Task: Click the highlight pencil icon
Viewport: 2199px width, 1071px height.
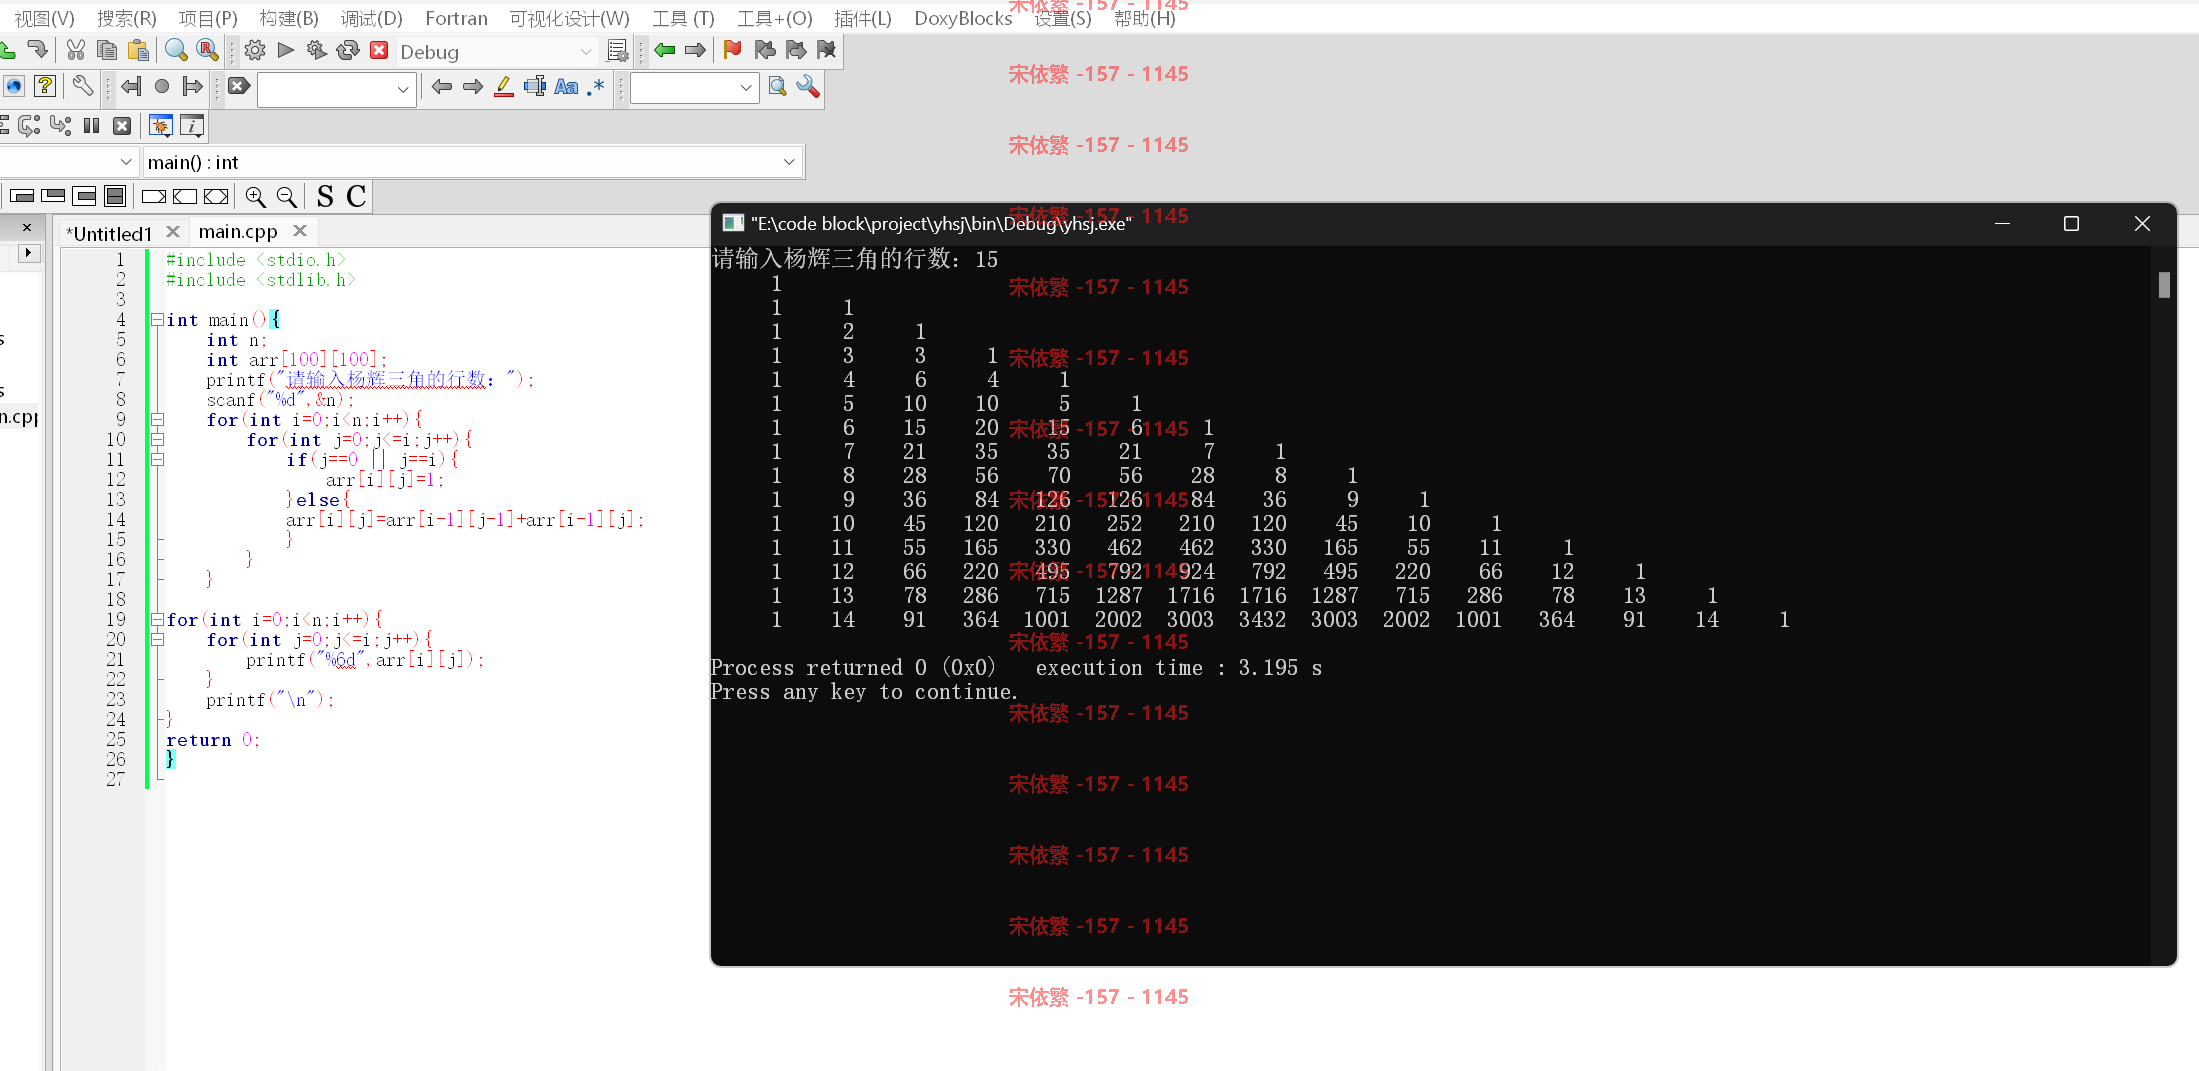Action: point(504,87)
